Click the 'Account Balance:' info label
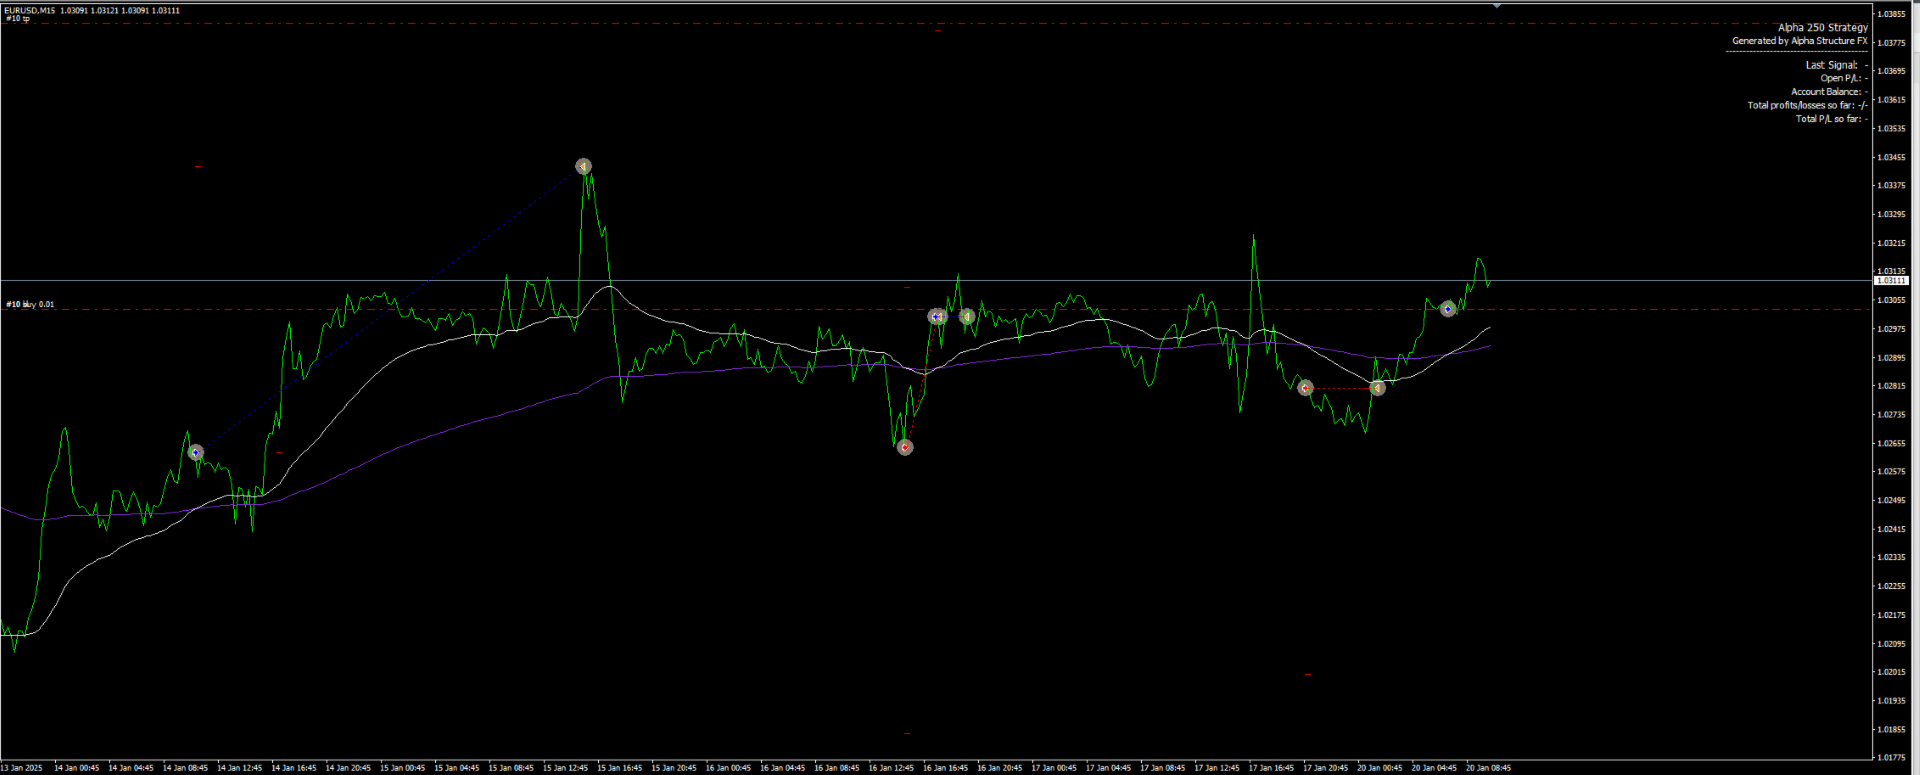Screen dimensions: 1920x775 pos(1826,92)
